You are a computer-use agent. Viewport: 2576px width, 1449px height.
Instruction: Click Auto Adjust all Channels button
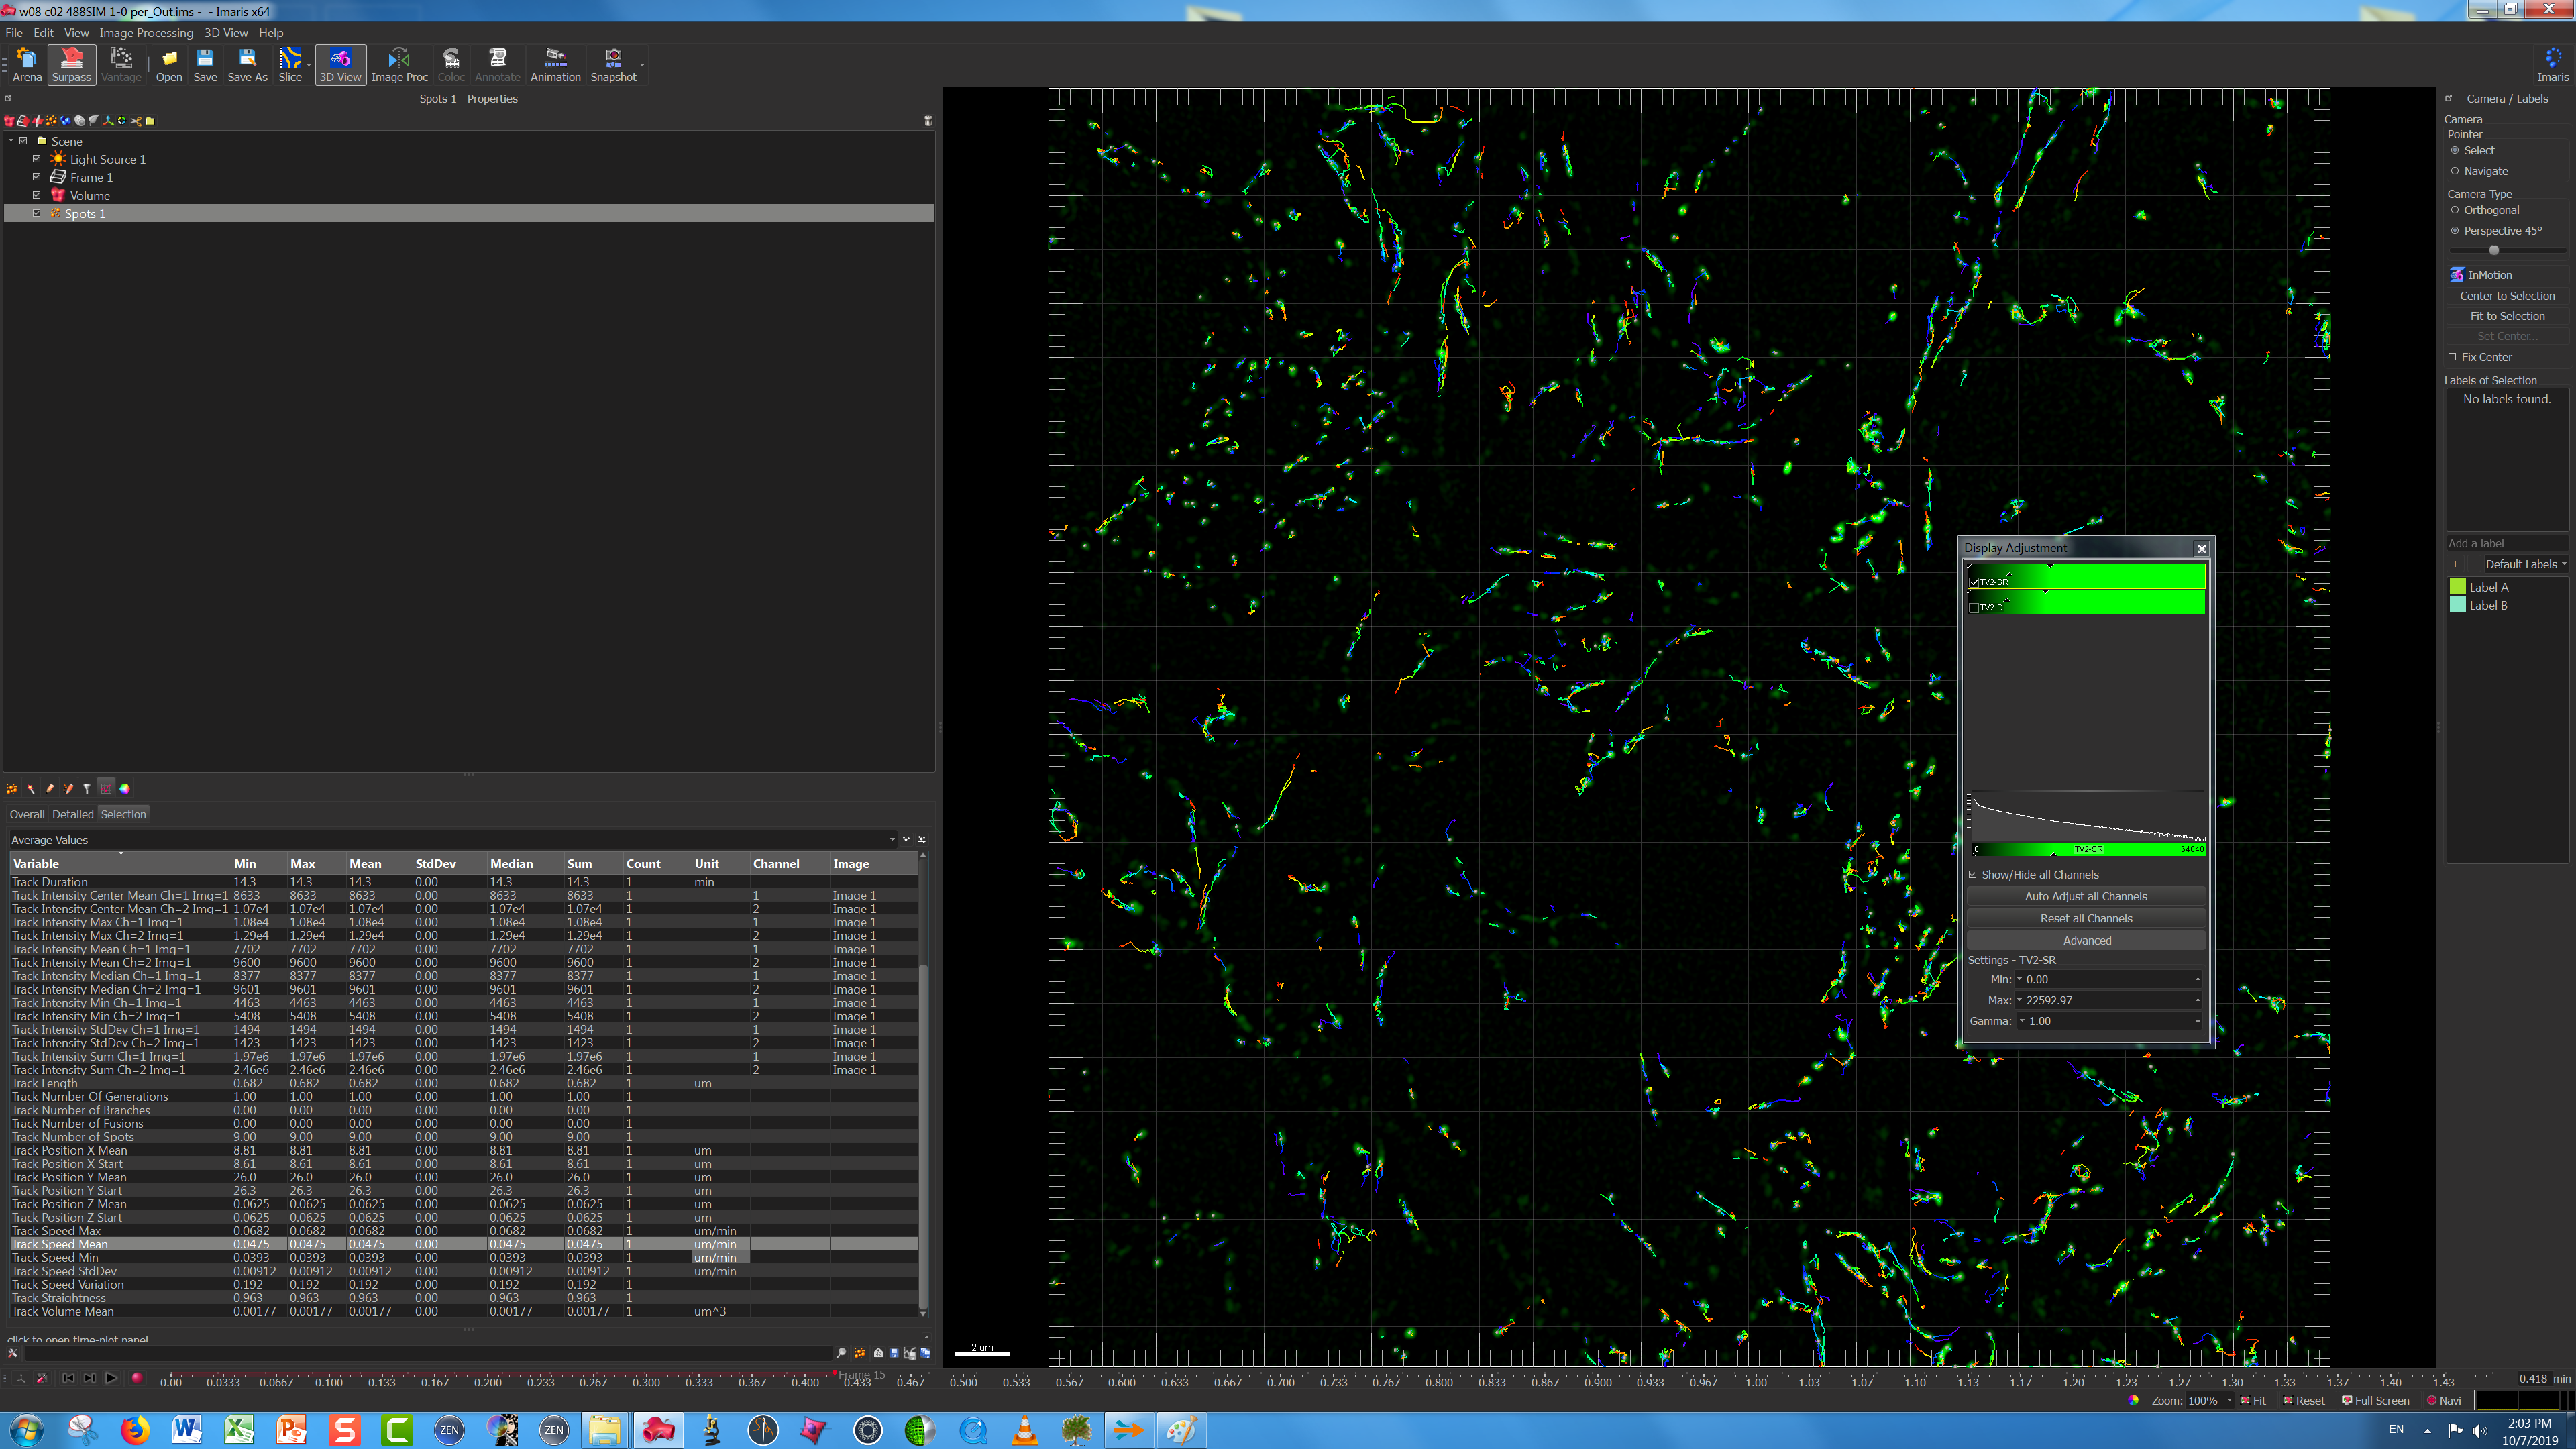[x=2085, y=896]
